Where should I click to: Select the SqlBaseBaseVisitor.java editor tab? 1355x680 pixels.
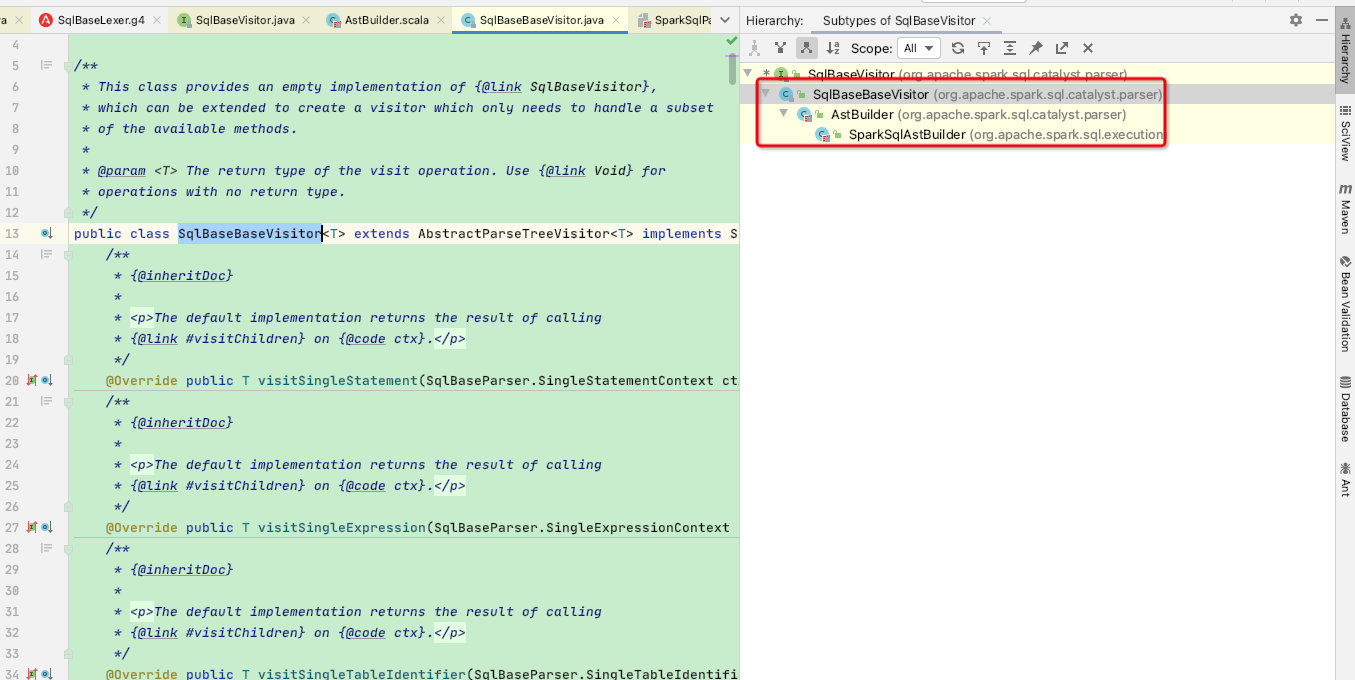coord(542,20)
